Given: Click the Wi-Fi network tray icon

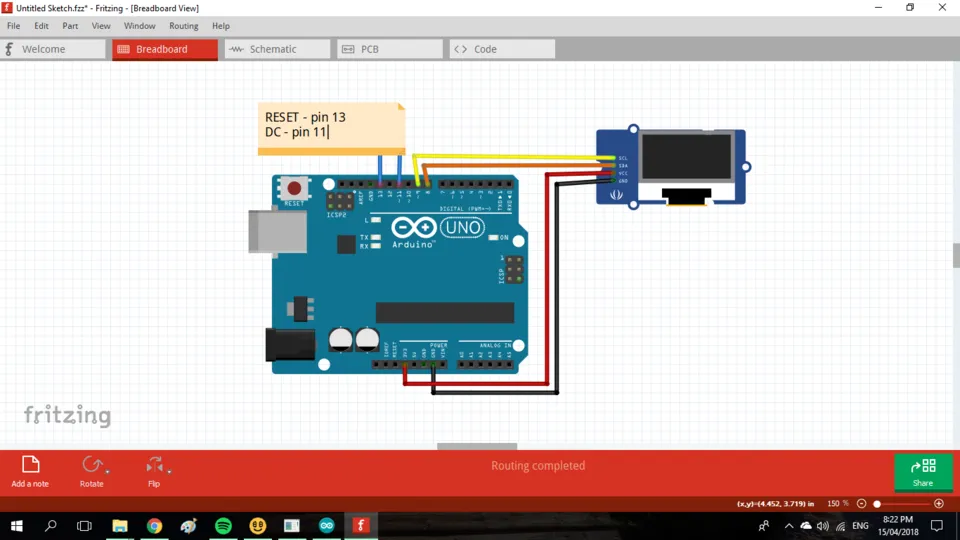Looking at the screenshot, I should pos(841,526).
